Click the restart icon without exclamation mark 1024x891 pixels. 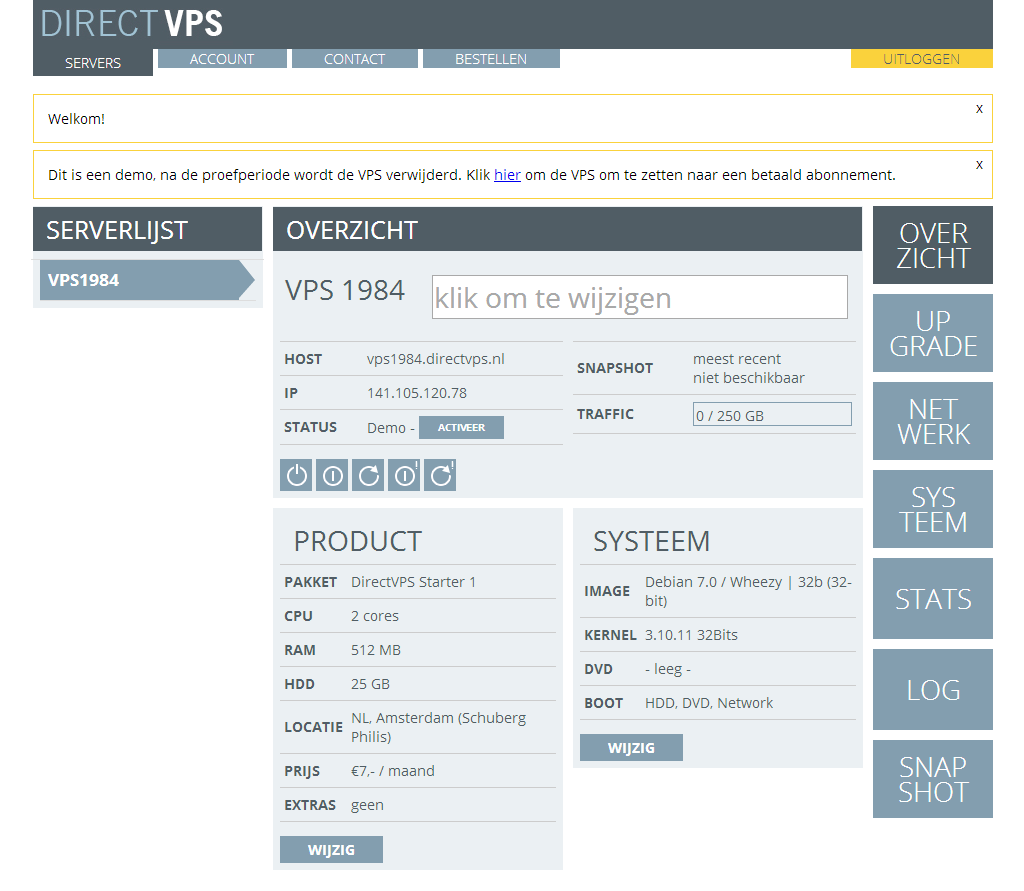pyautogui.click(x=368, y=476)
